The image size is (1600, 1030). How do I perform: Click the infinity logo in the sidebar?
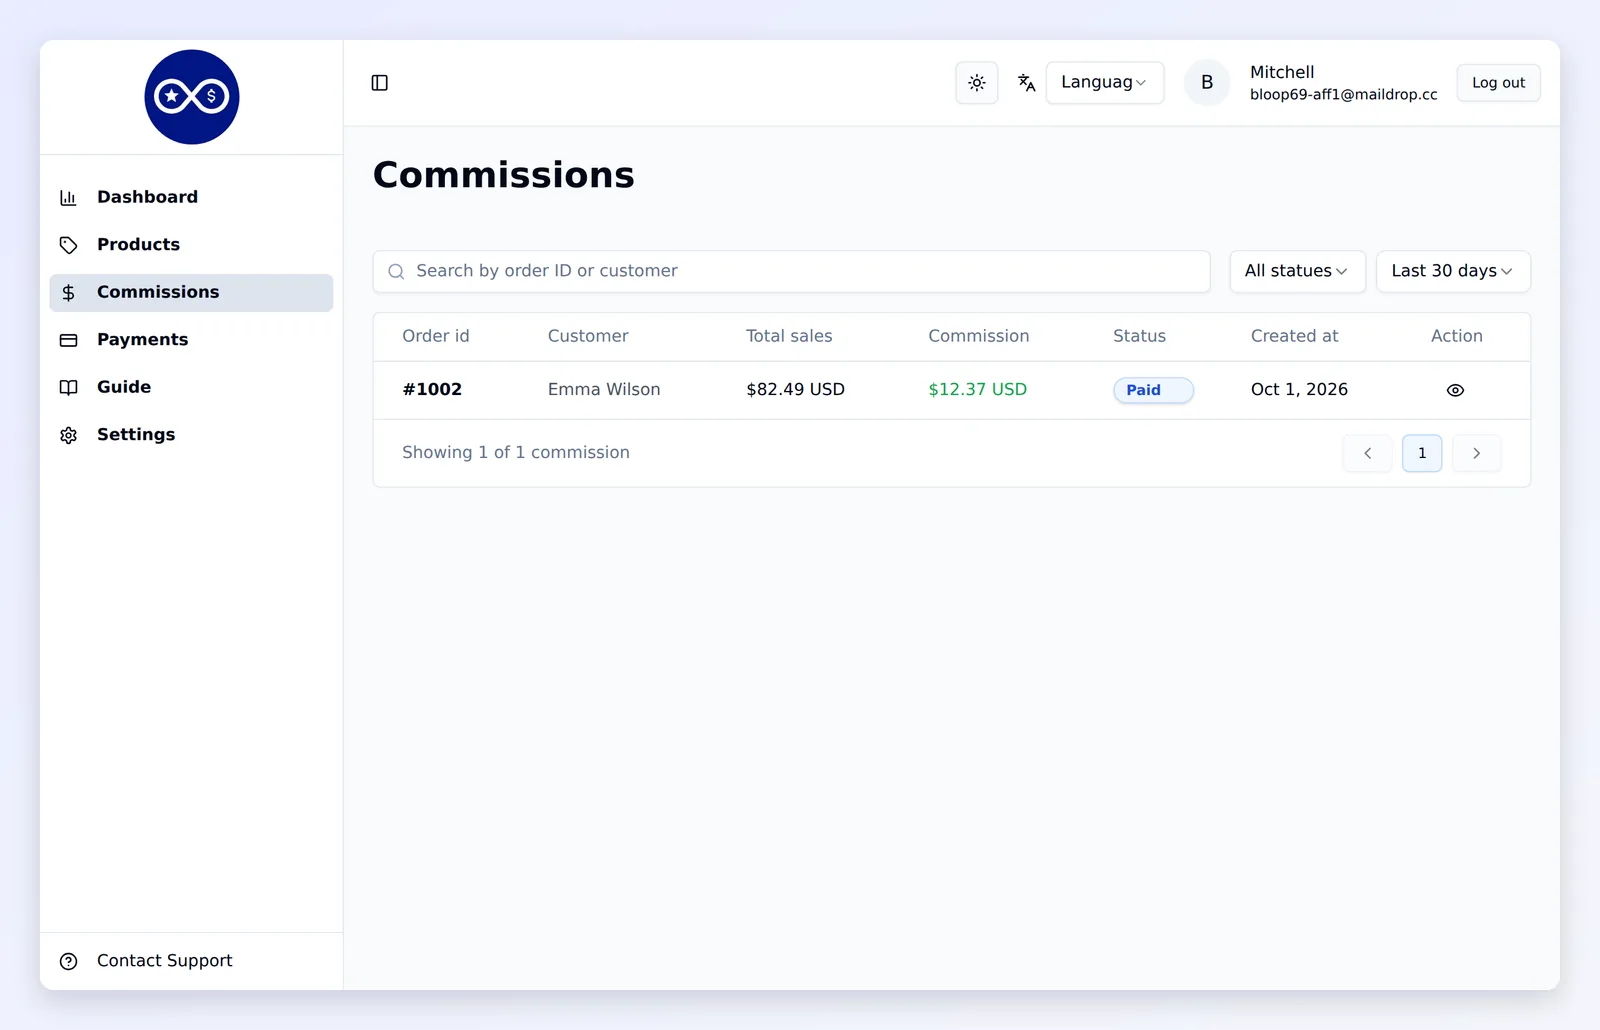[x=192, y=97]
